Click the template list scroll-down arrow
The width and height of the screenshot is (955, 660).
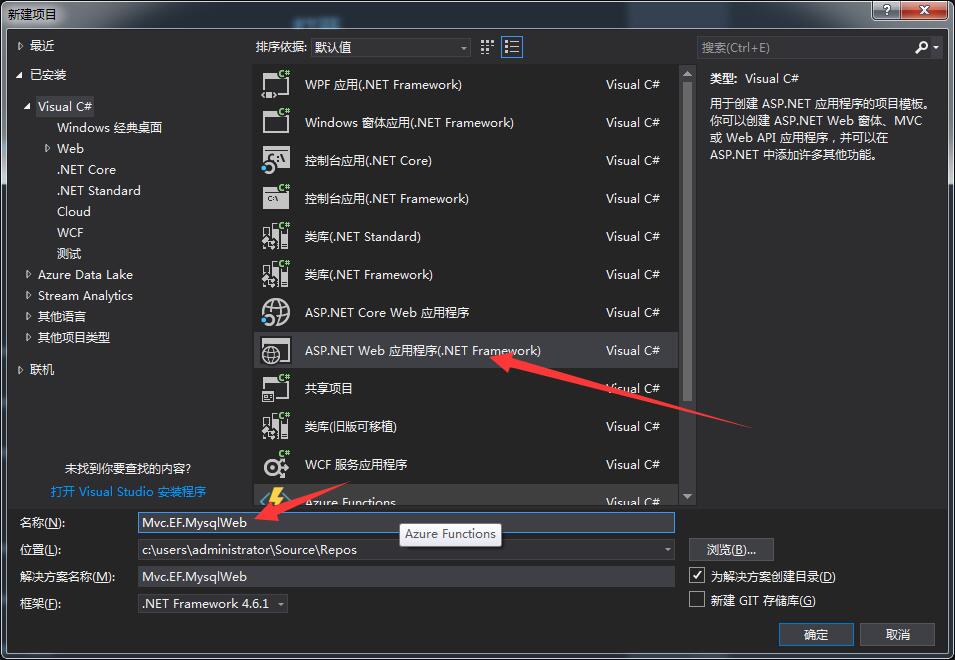[x=688, y=497]
